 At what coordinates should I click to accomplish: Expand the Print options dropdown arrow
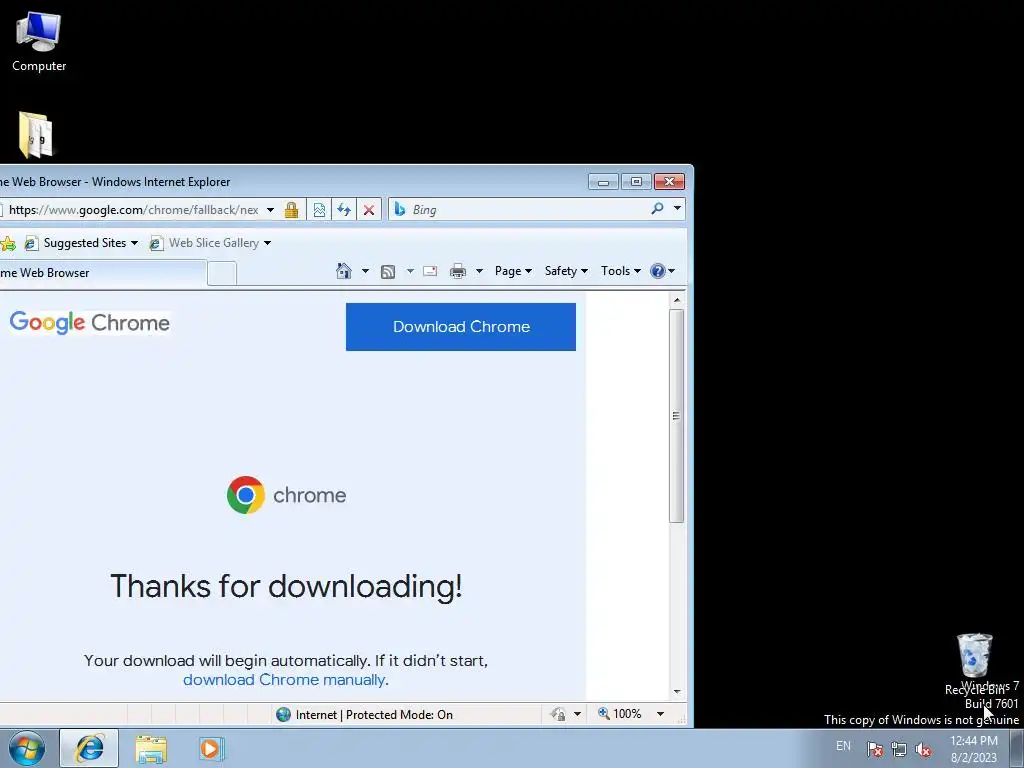(x=479, y=271)
